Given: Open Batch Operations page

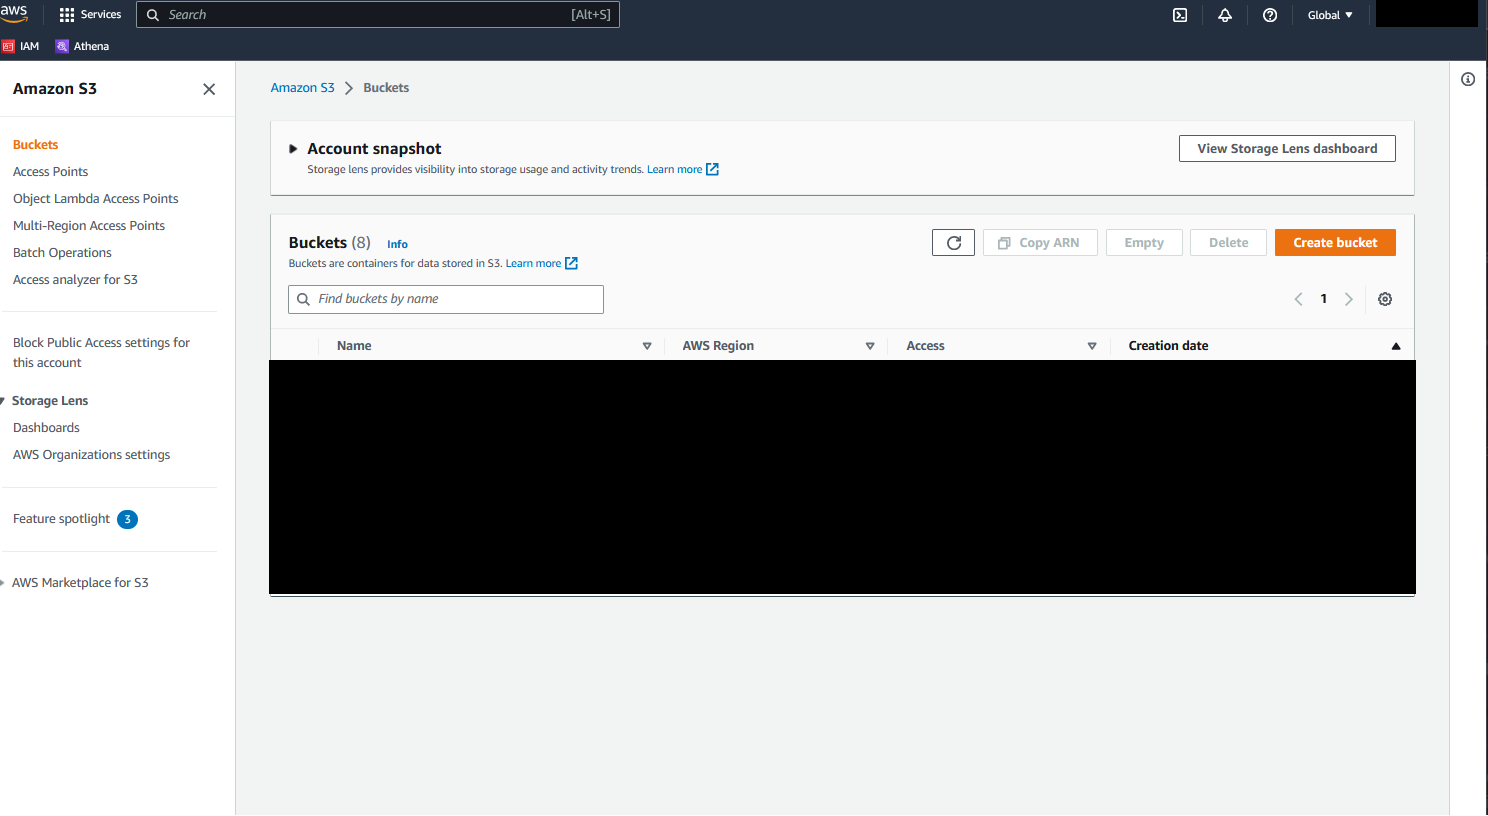Looking at the screenshot, I should (x=62, y=253).
